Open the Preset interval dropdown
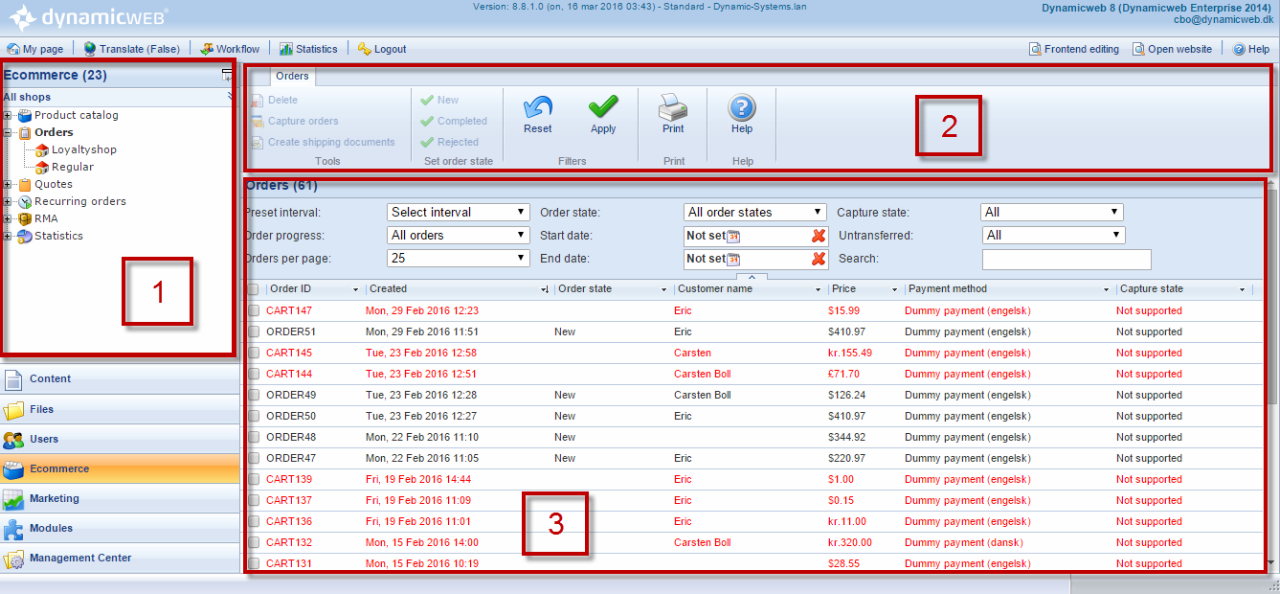1280x594 pixels. 458,212
